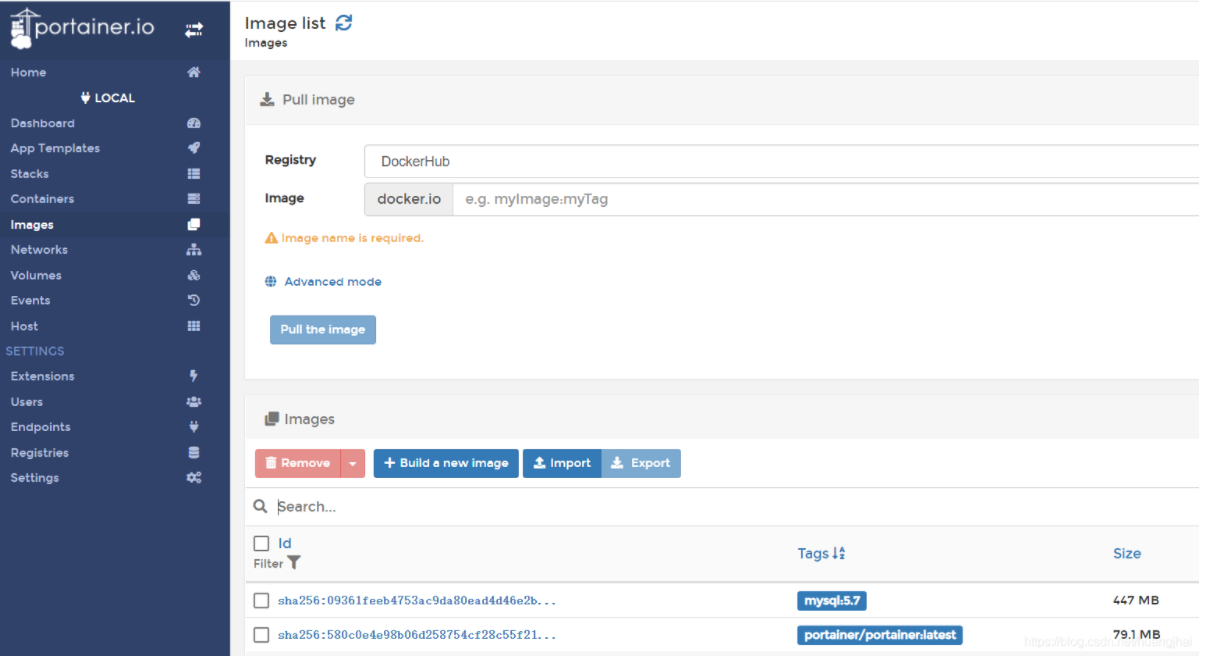Open the portainer image sha256:580c0e4e link
This screenshot has height=658, width=1208.
click(x=417, y=635)
